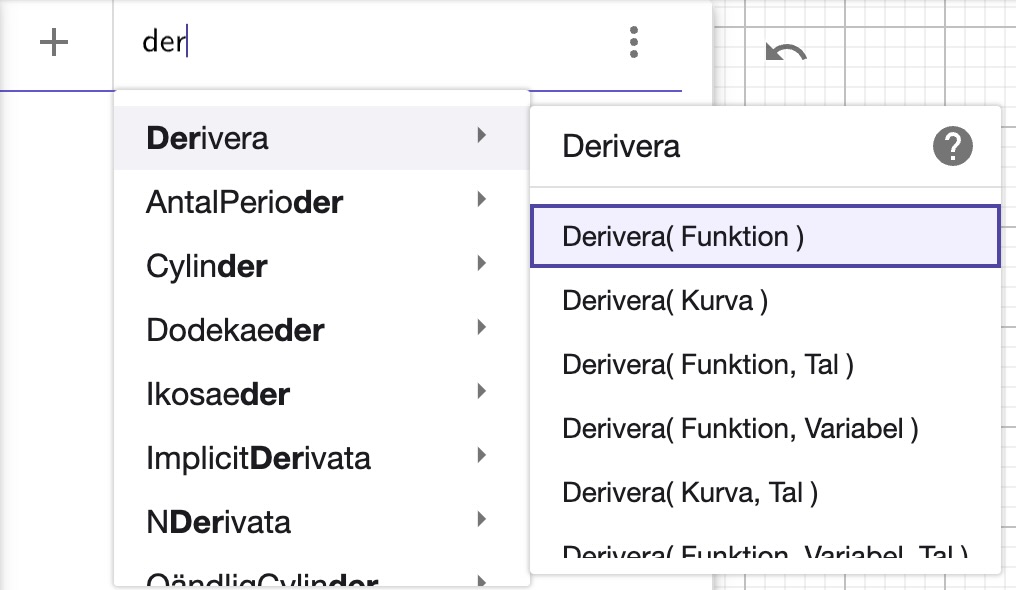Expand the AntalPerioder command chevron
The image size is (1016, 590).
point(482,200)
